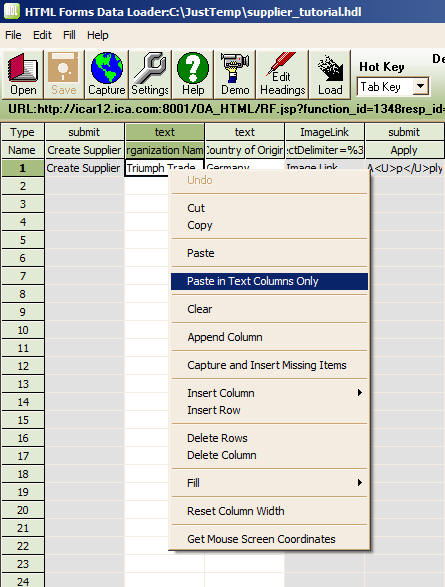
Task: Select Cut from the context menu
Action: pyautogui.click(x=269, y=208)
